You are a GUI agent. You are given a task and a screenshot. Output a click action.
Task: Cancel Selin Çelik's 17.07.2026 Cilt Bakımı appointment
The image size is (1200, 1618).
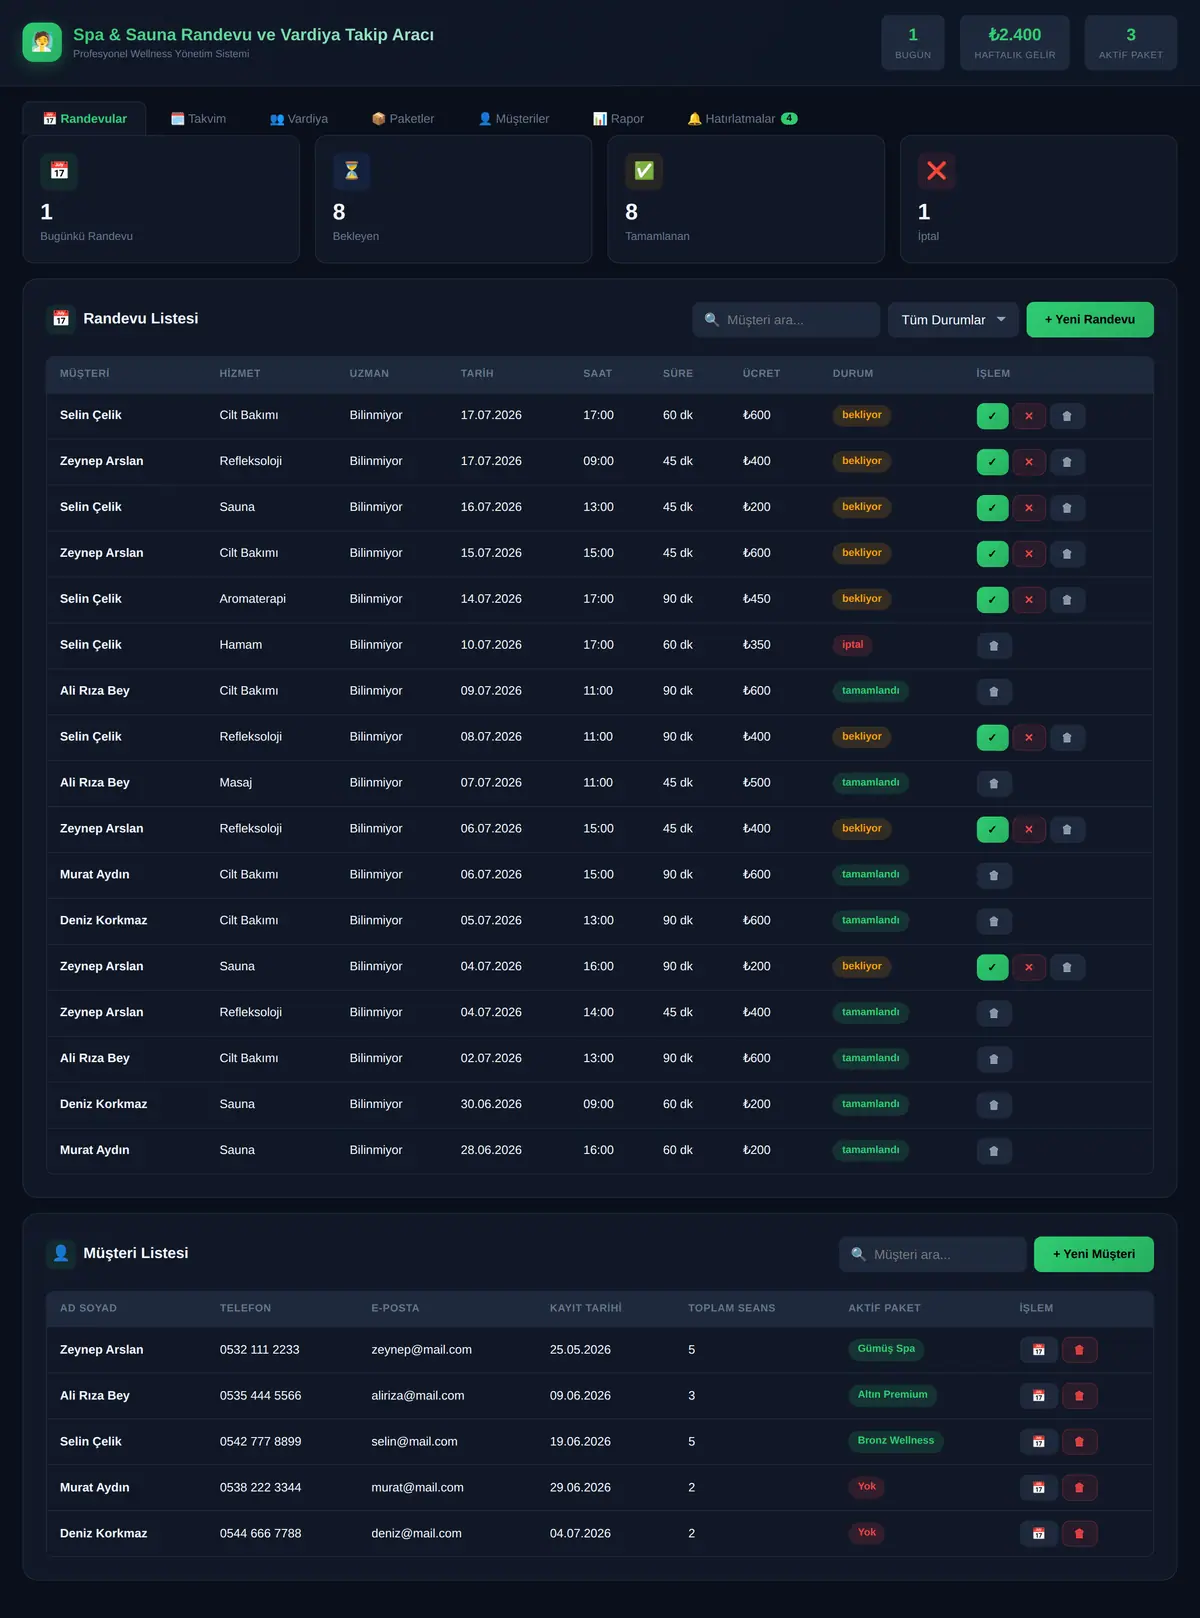1029,416
